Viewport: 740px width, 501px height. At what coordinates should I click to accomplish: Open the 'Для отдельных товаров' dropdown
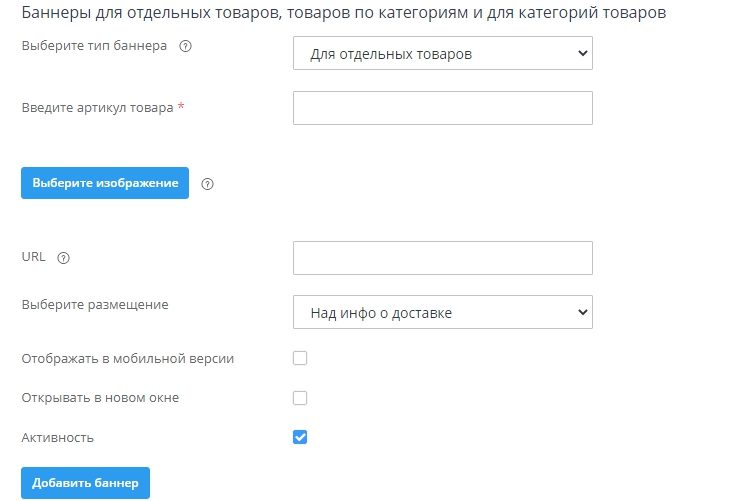[442, 54]
